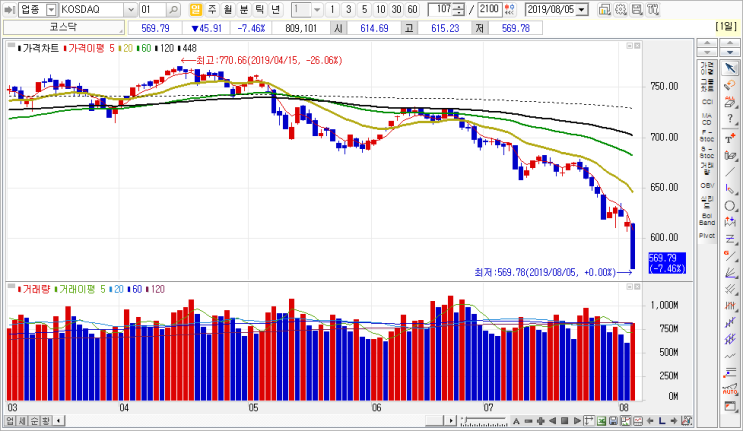Select the 5 interval button
The height and width of the screenshot is (431, 743).
coord(364,9)
